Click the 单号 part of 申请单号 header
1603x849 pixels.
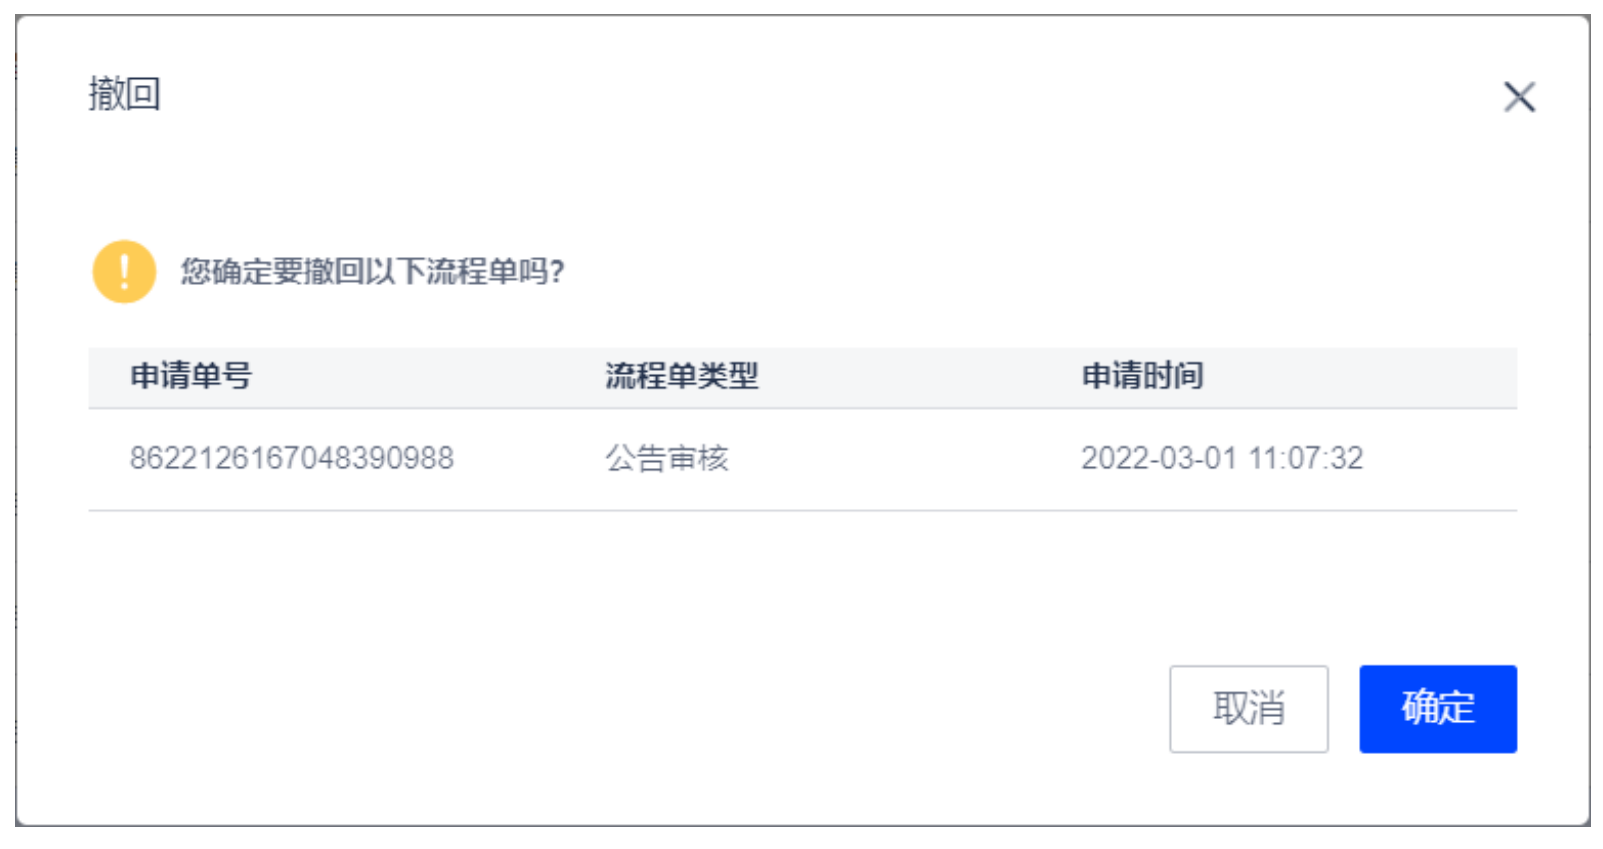222,376
